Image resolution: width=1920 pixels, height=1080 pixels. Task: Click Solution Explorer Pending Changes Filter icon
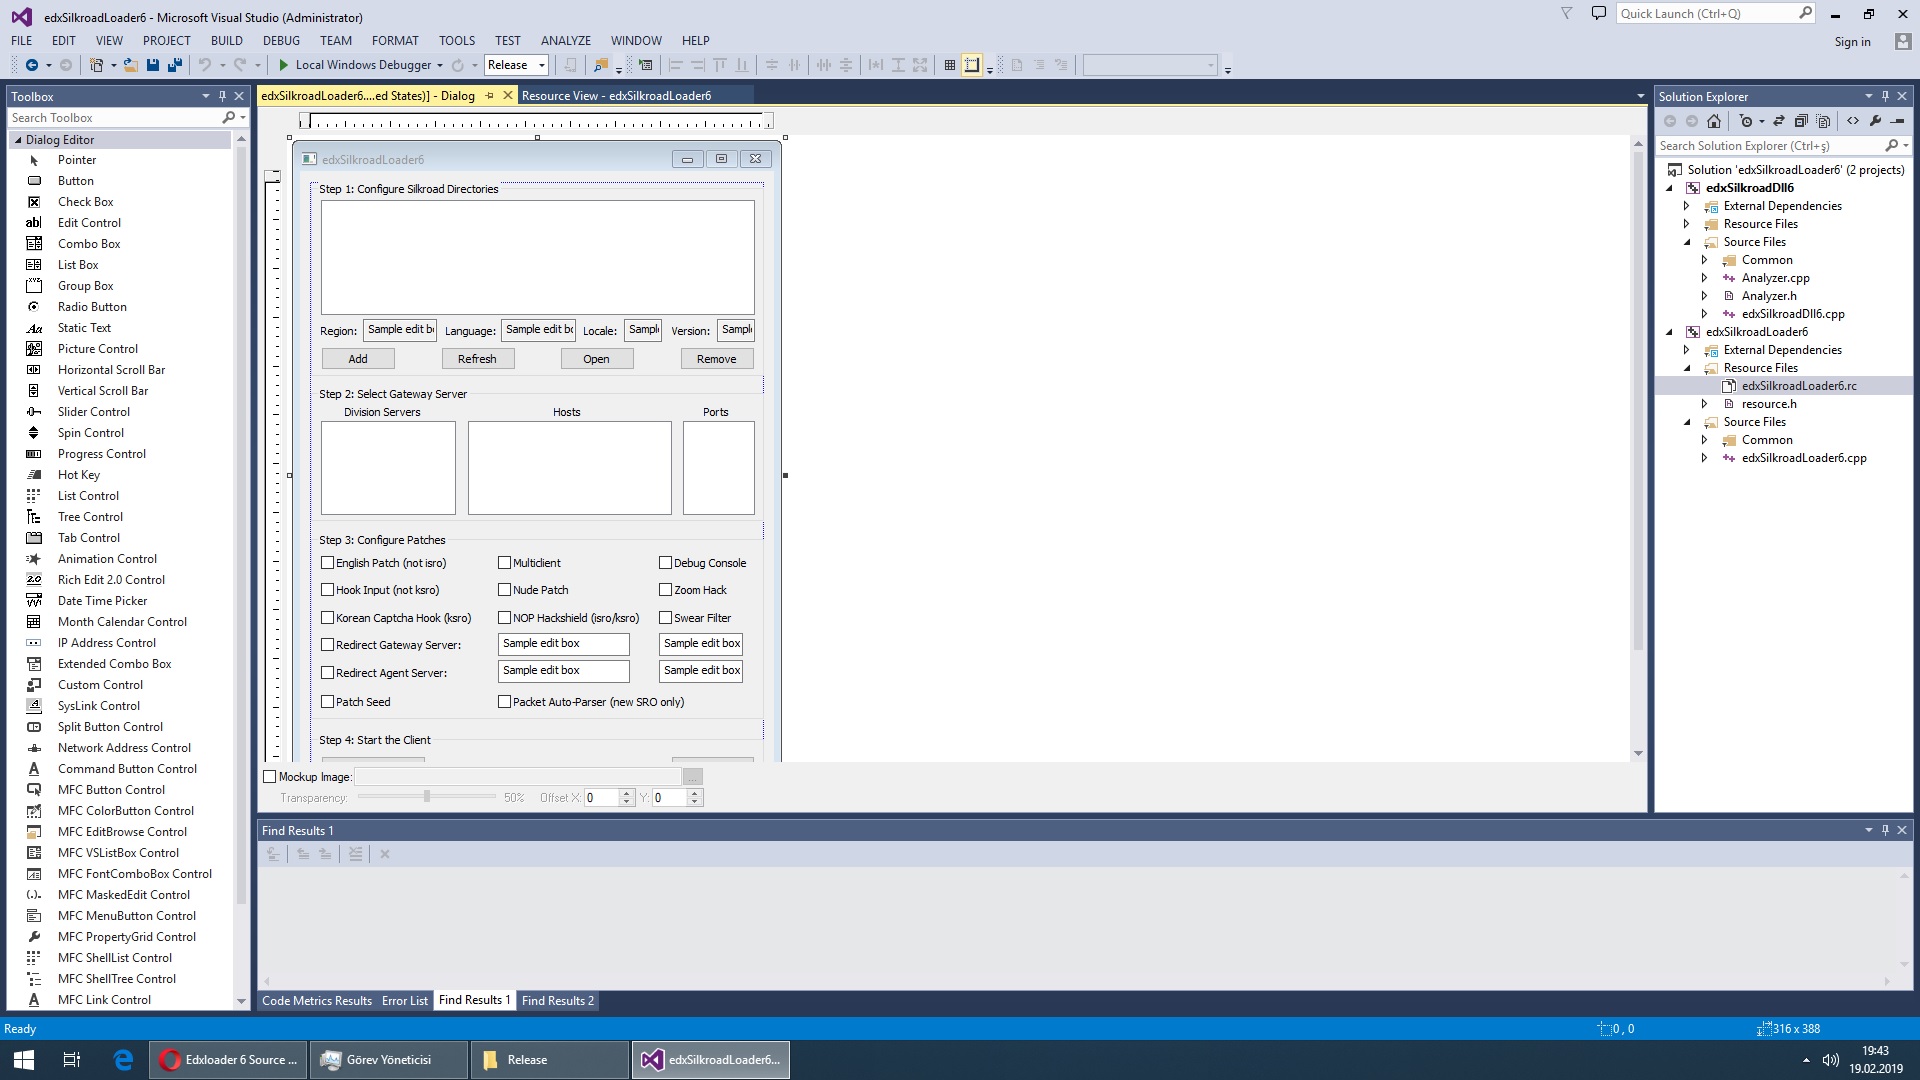[x=1746, y=121]
